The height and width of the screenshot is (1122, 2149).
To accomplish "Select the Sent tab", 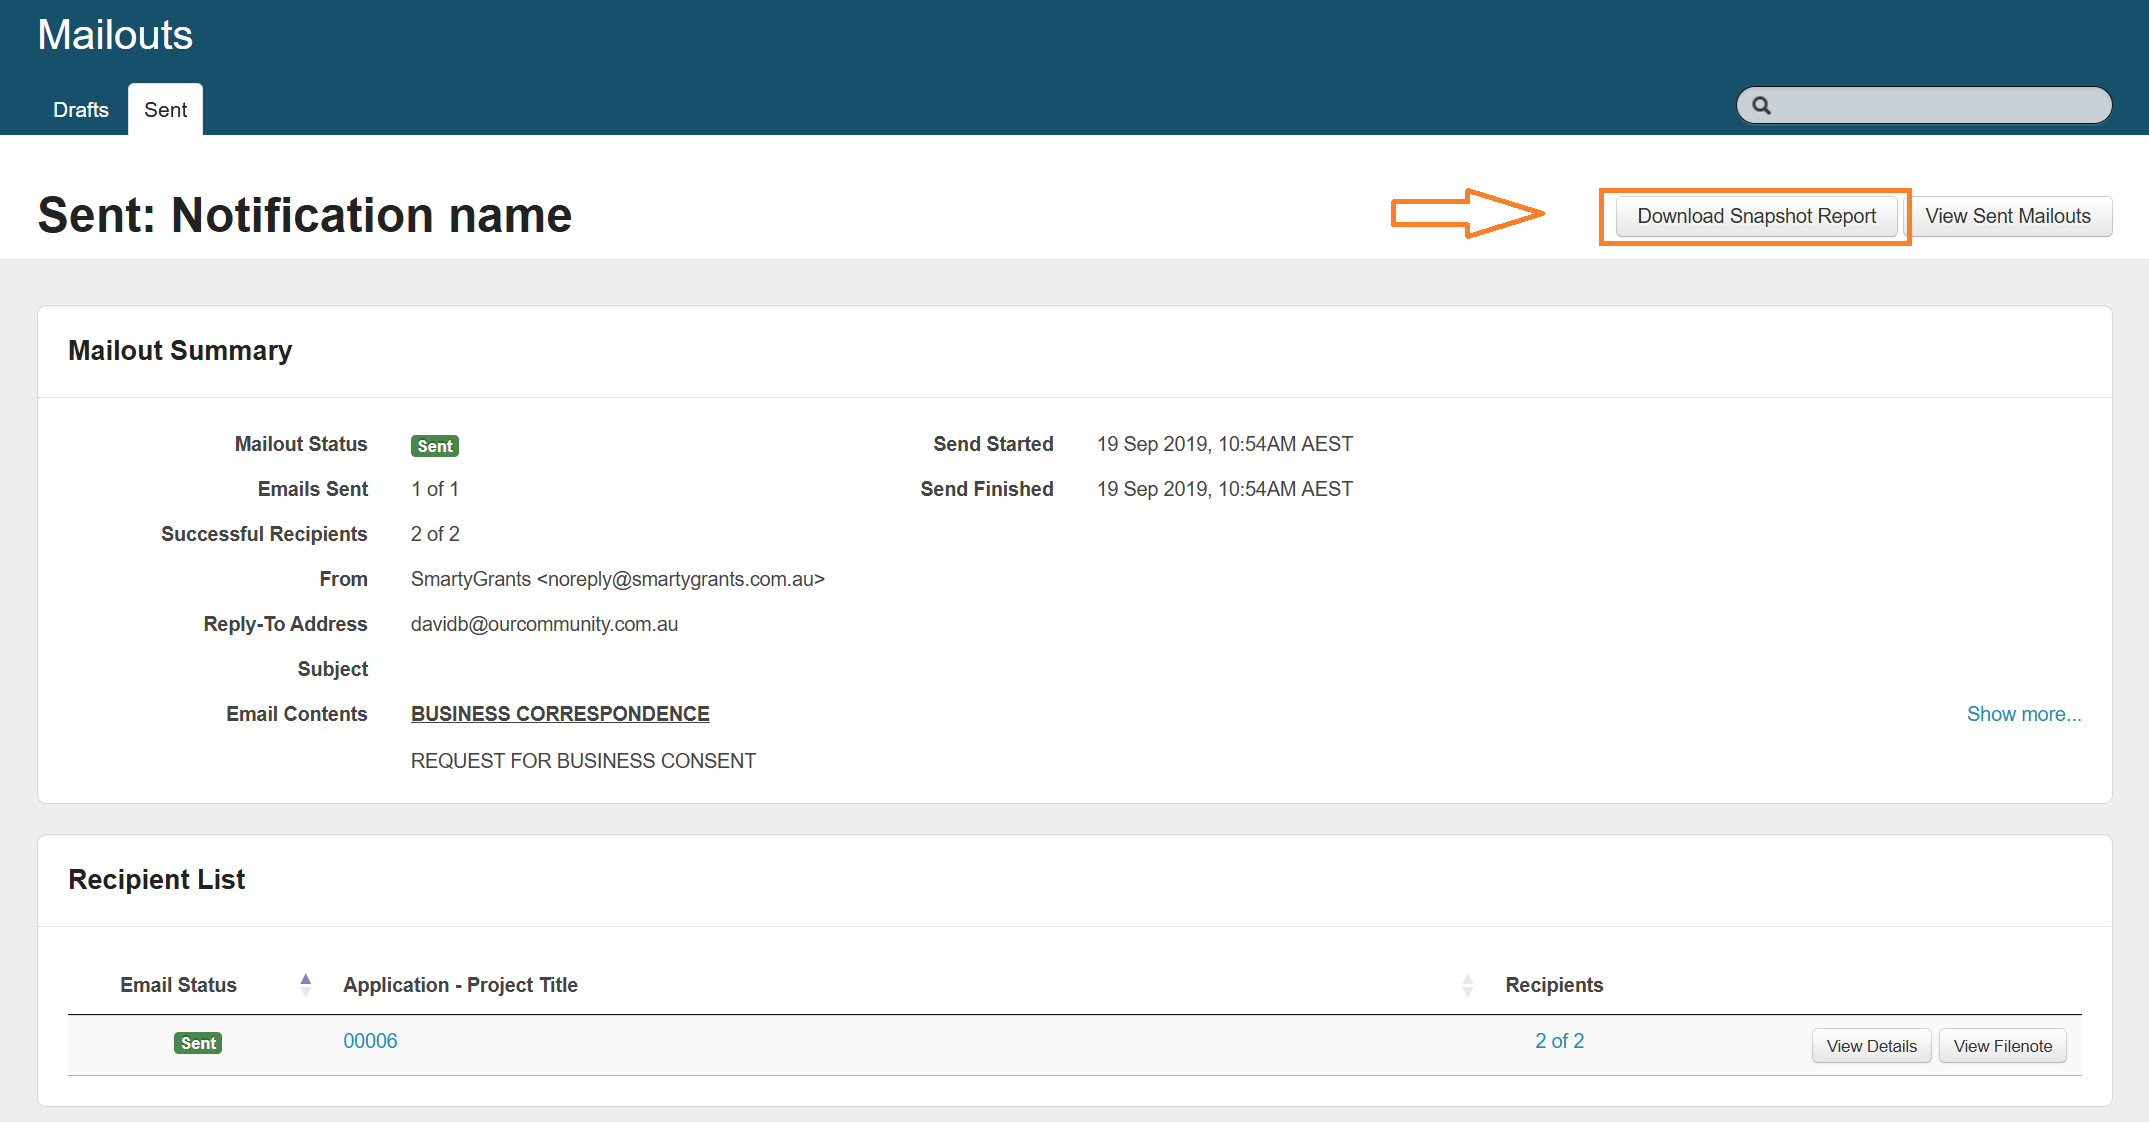I will (165, 110).
